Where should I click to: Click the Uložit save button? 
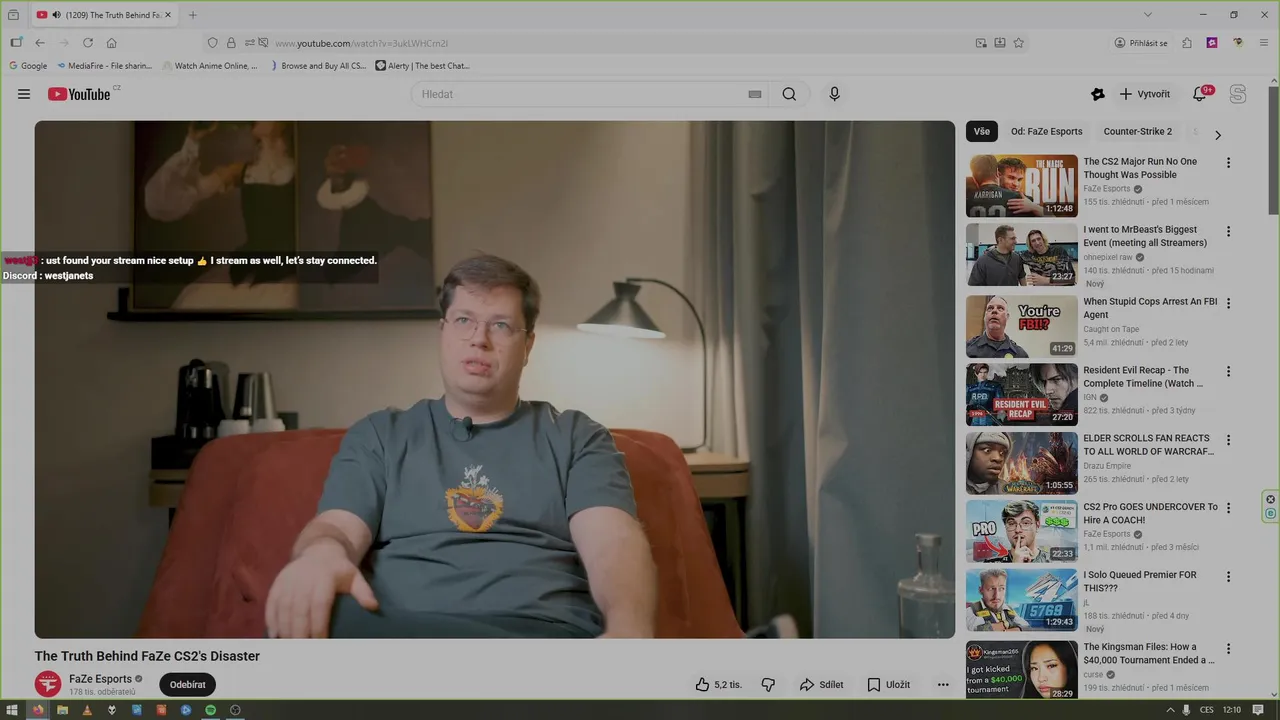point(888,685)
